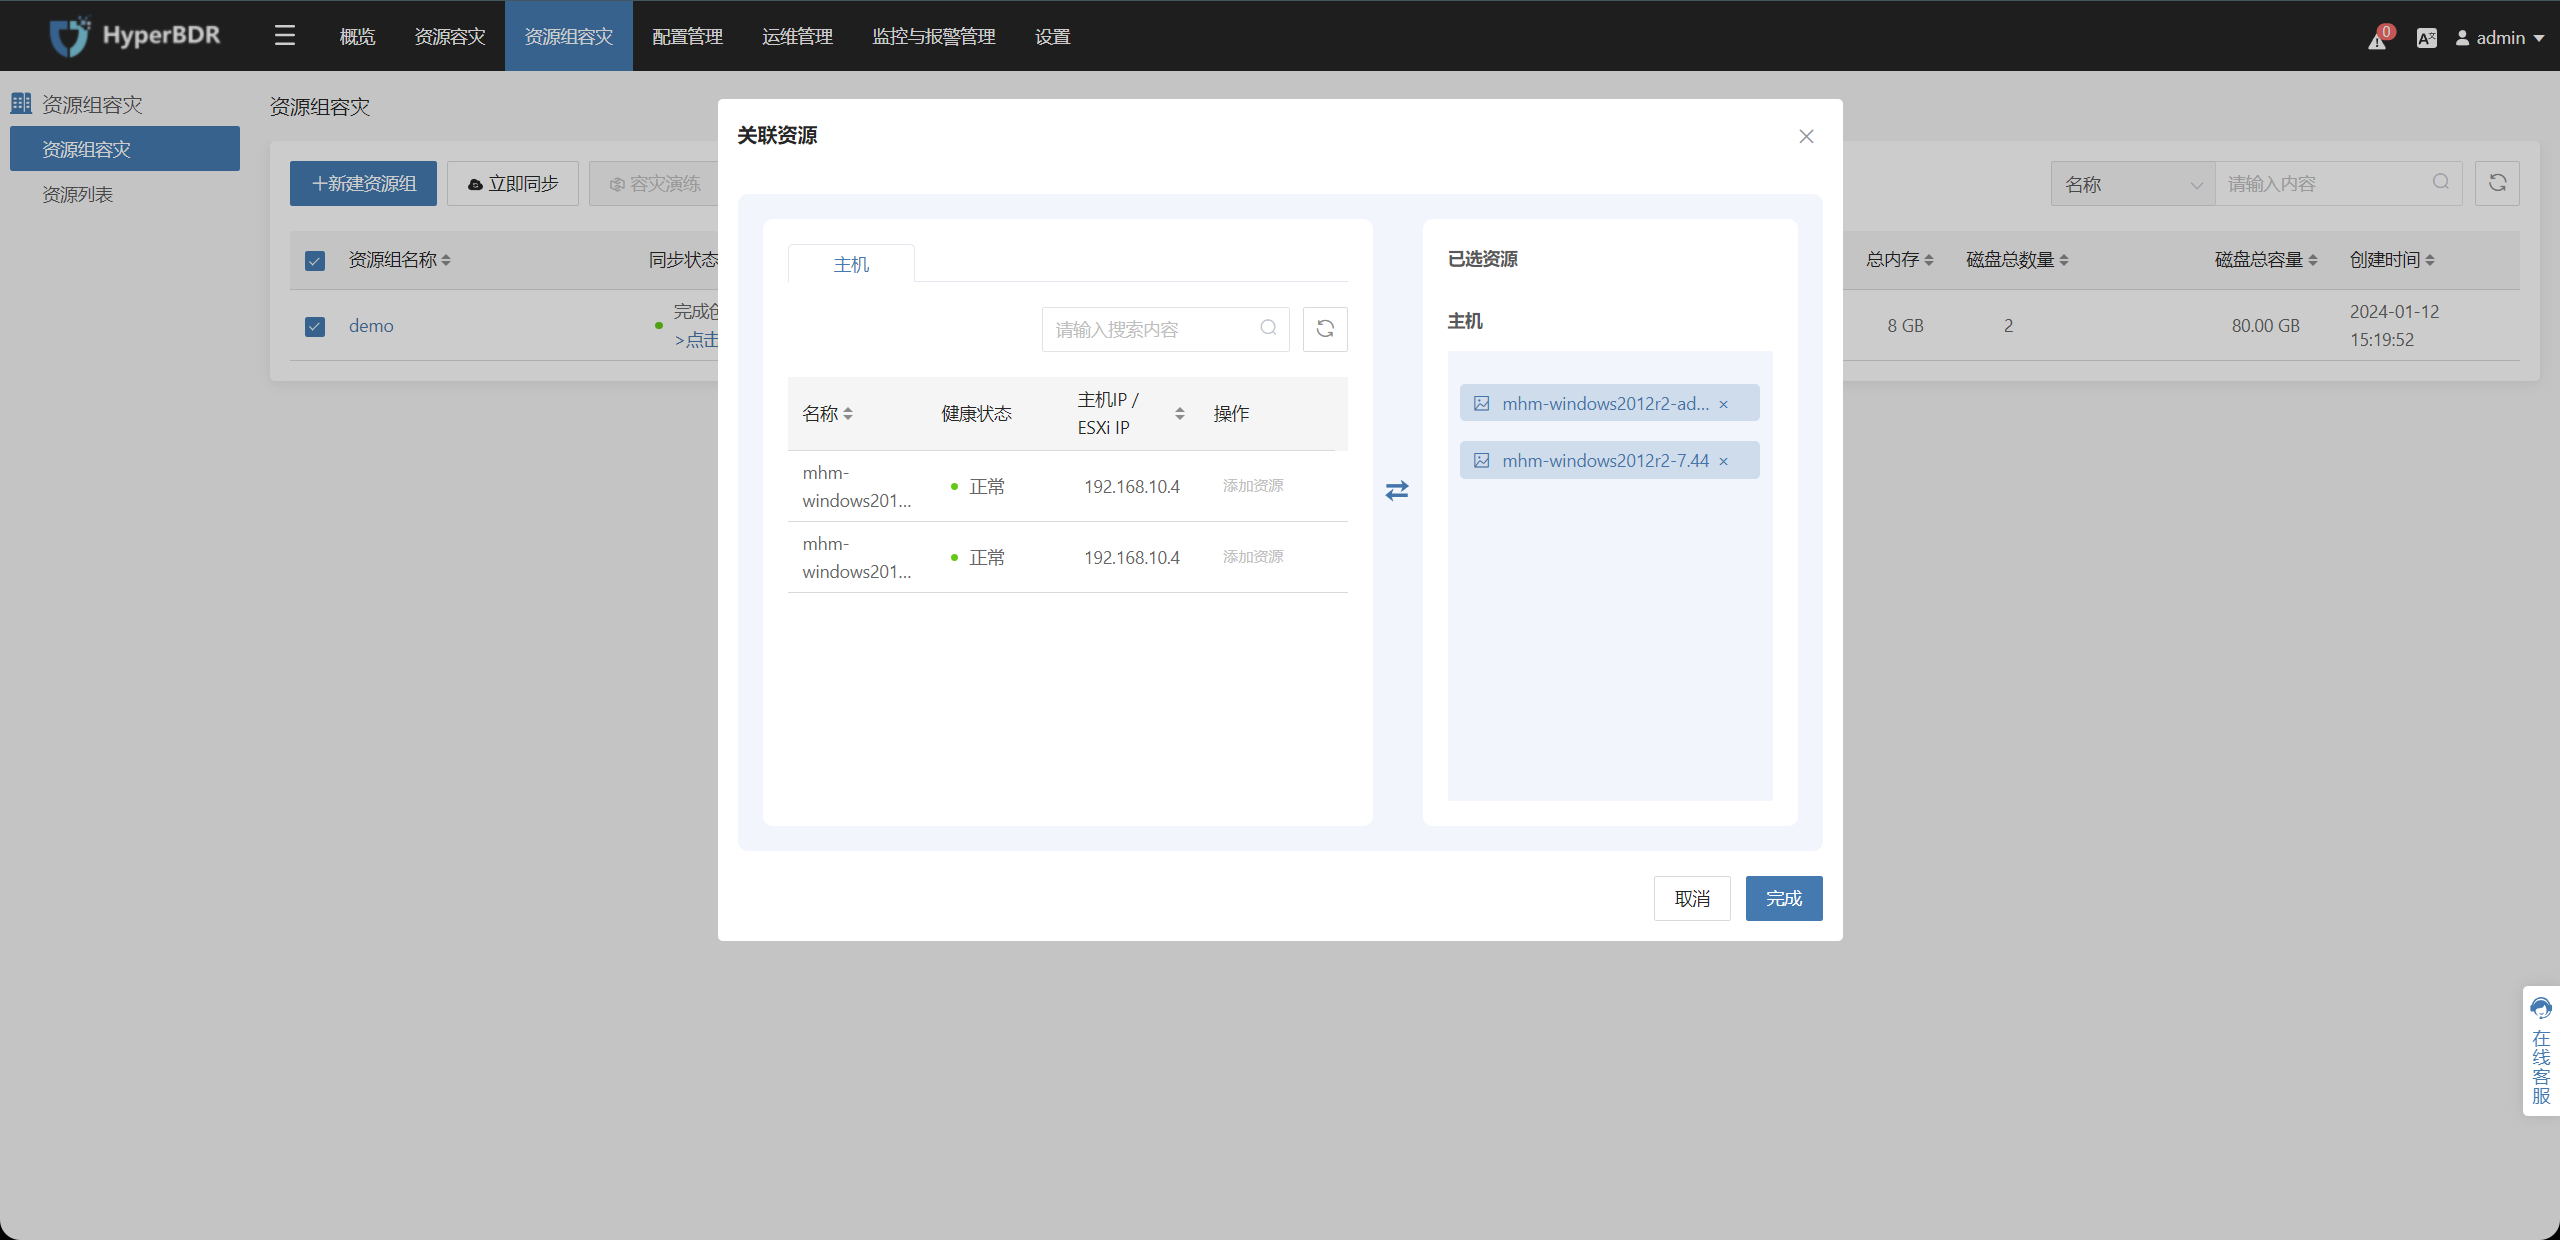Remove mhm-windows2012r2-7.44 from selected resources
This screenshot has height=1240, width=2560.
[x=1723, y=461]
